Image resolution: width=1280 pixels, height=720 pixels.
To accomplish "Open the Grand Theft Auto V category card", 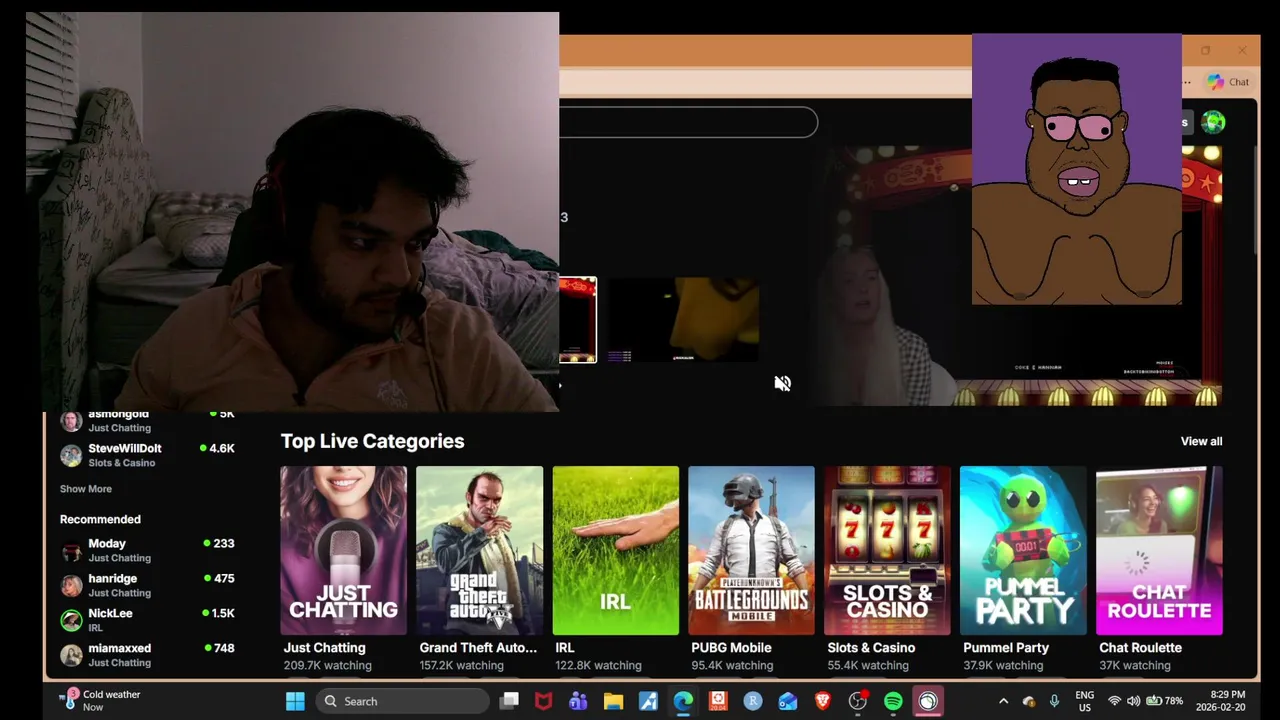I will pyautogui.click(x=479, y=550).
